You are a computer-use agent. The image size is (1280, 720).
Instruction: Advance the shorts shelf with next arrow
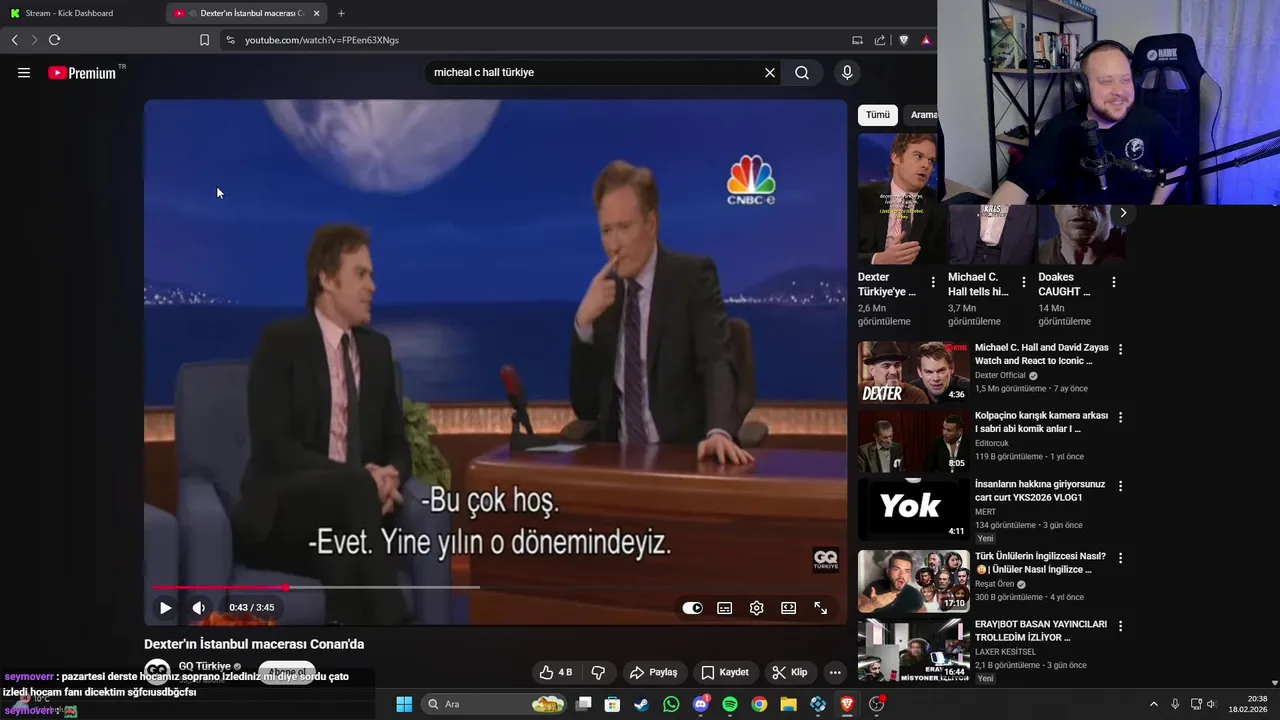pyautogui.click(x=1123, y=213)
